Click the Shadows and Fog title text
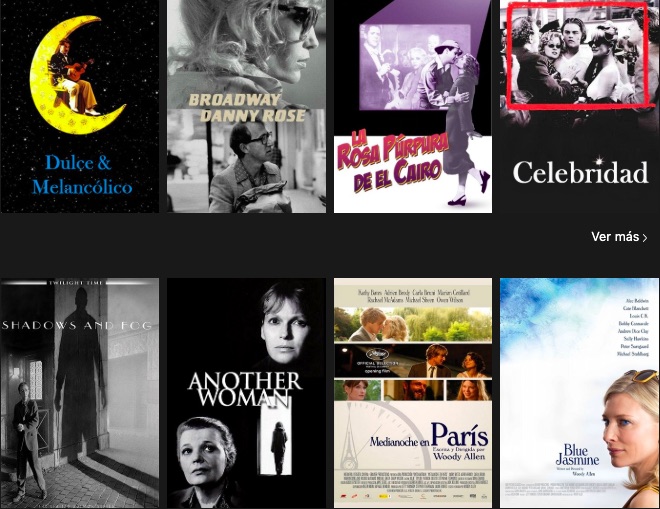Screen dimensions: 660x509 click(x=77, y=325)
